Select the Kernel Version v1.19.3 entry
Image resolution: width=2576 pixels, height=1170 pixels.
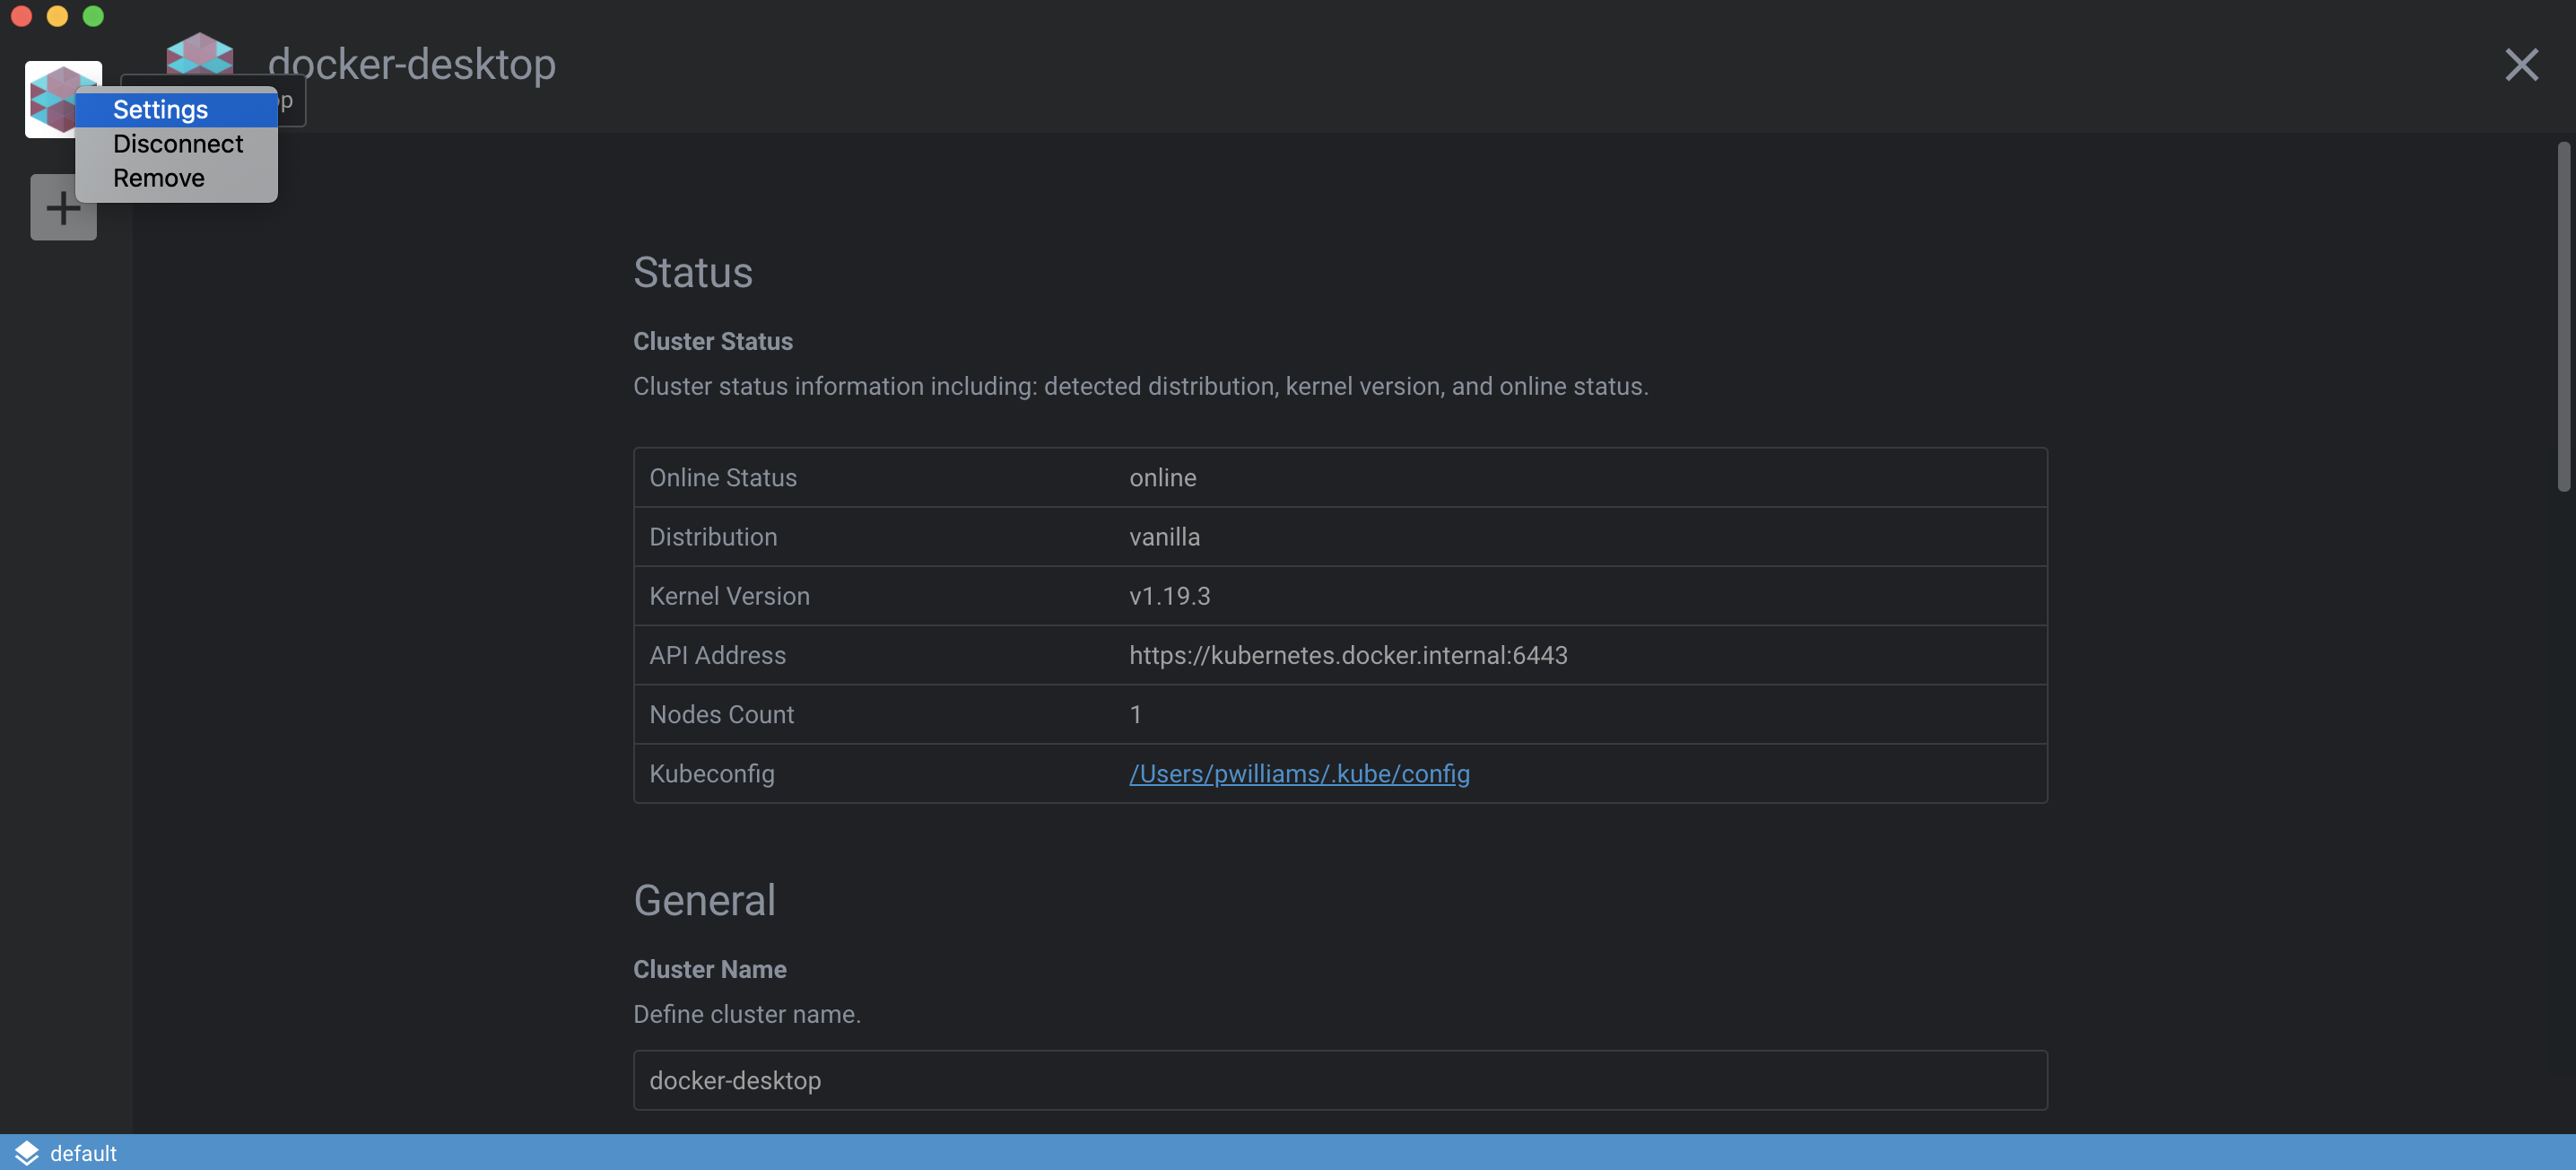pyautogui.click(x=1169, y=596)
